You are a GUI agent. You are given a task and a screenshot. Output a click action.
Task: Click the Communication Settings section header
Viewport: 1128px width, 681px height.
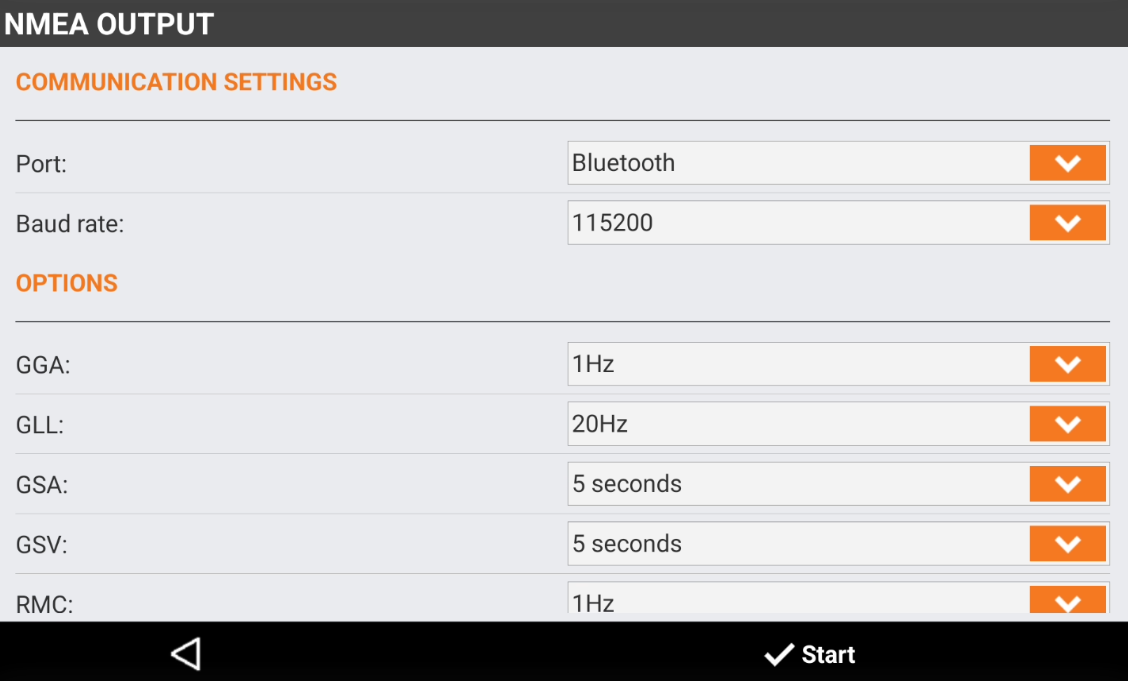(176, 82)
